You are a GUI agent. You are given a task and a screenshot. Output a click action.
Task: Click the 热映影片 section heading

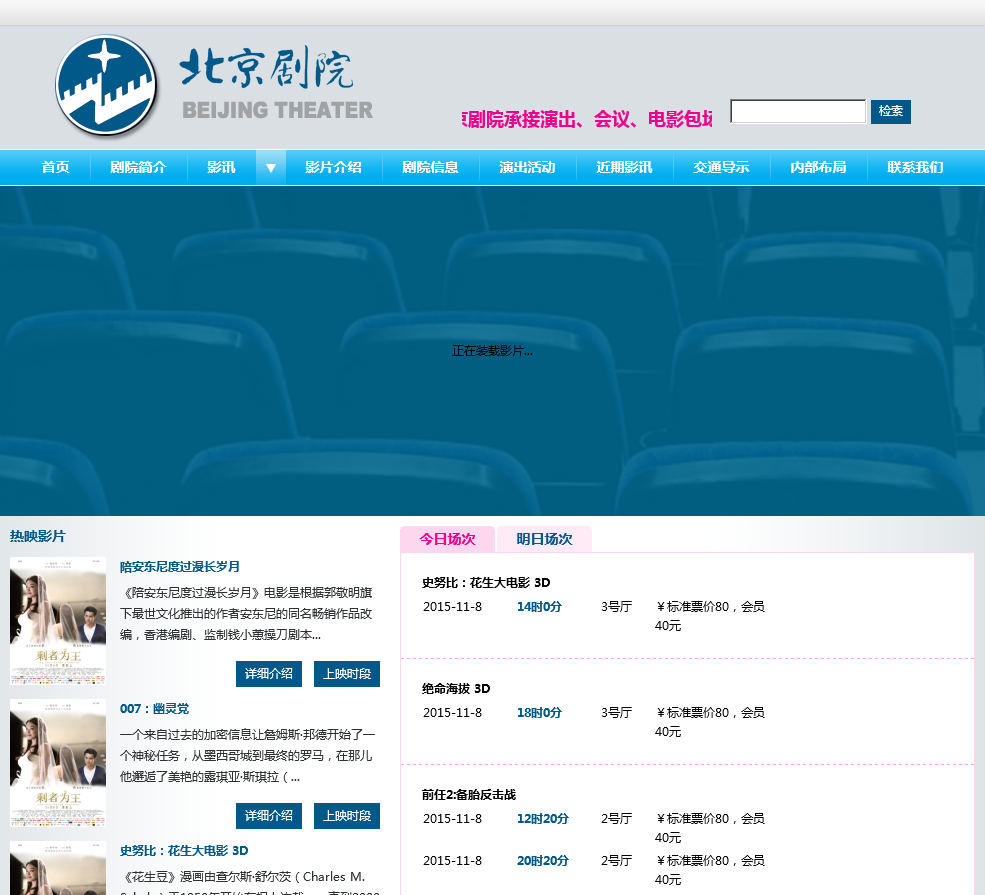coord(38,536)
